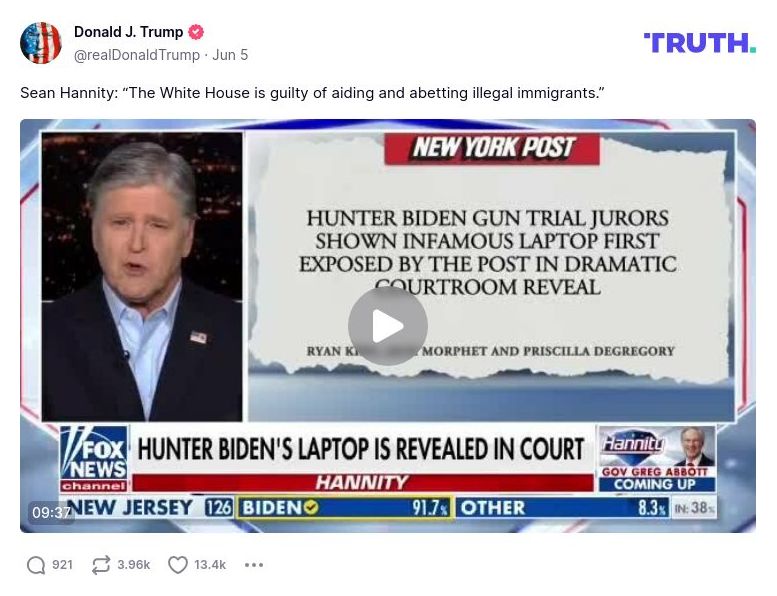Click the Hunter Biden's laptop chyron banner
This screenshot has height=596, width=777.
[361, 449]
